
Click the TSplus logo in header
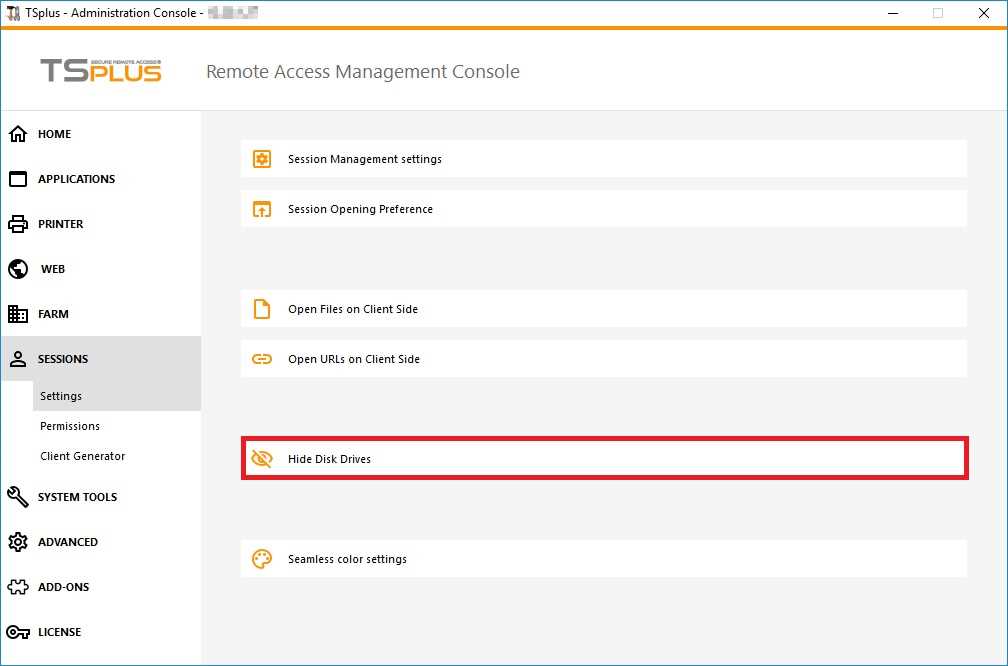click(101, 71)
